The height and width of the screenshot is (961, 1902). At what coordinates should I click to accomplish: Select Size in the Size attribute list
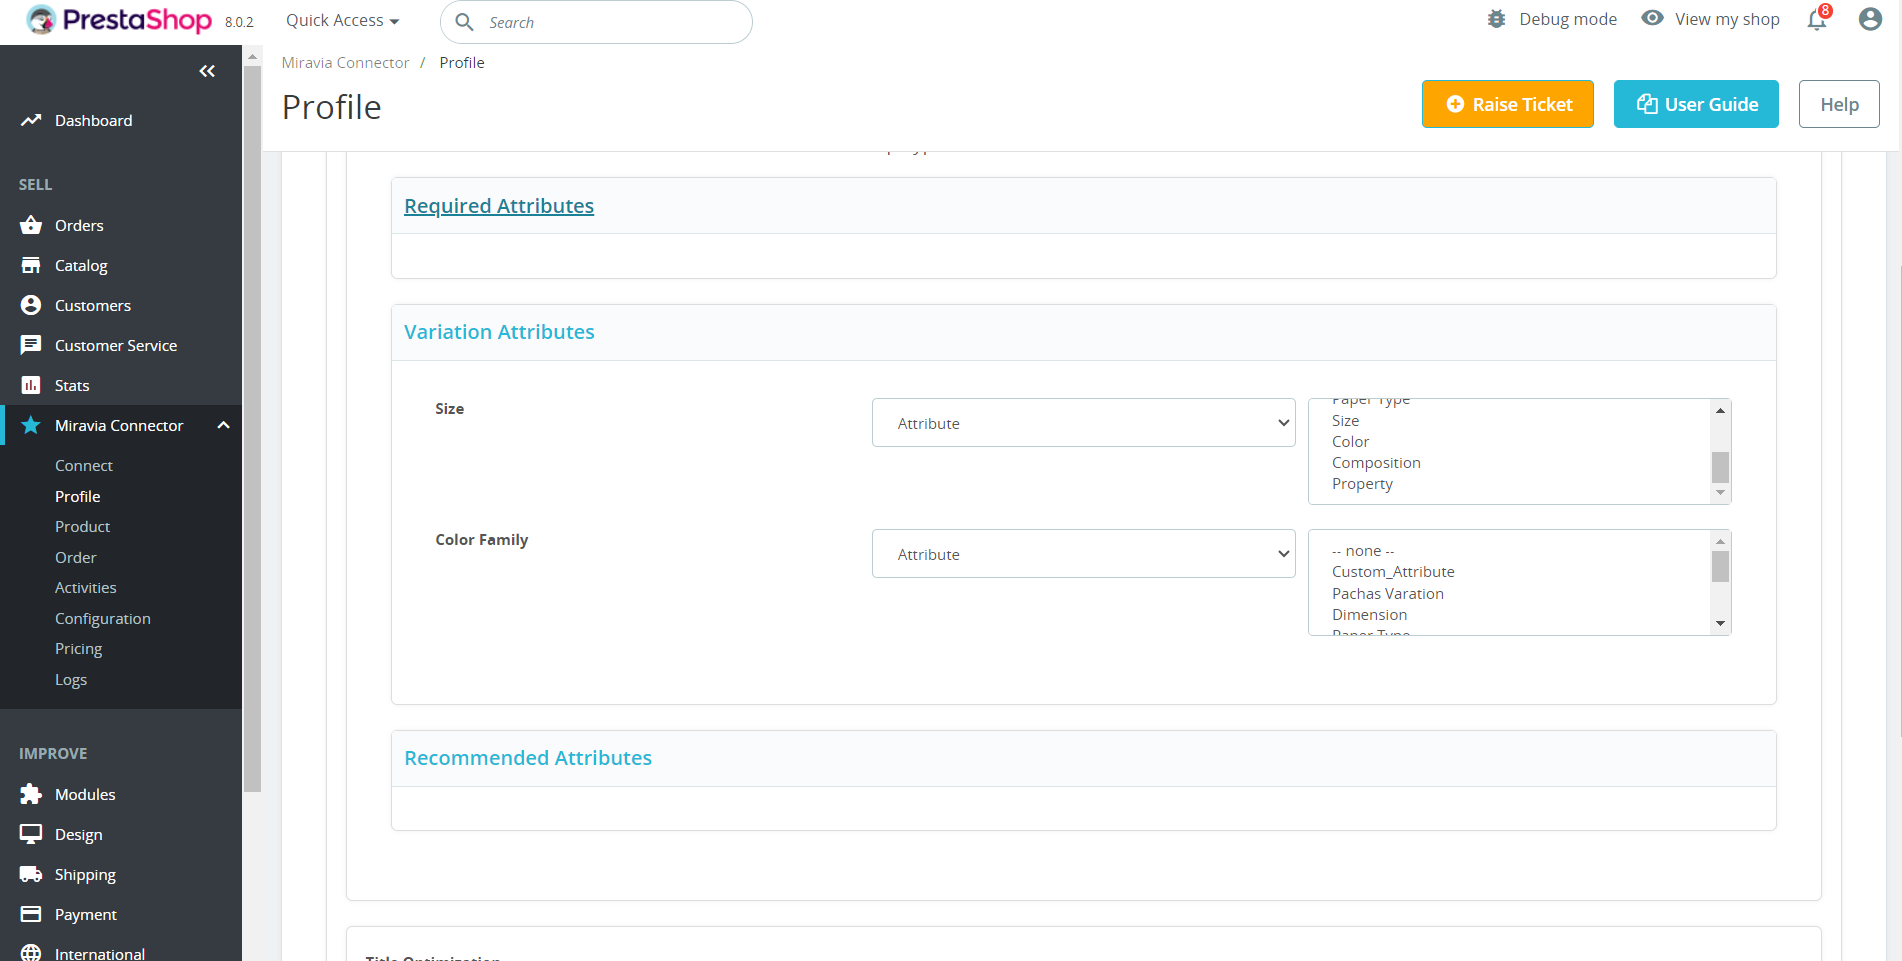point(1345,421)
